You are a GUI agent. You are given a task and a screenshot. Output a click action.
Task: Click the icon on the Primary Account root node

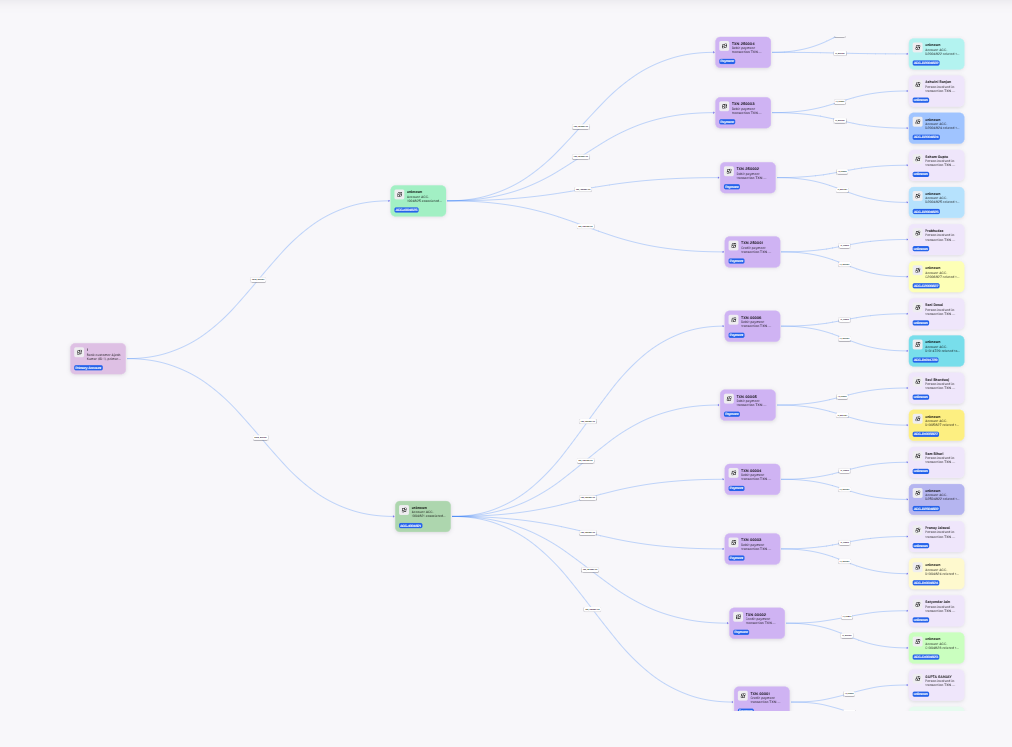pos(79,351)
